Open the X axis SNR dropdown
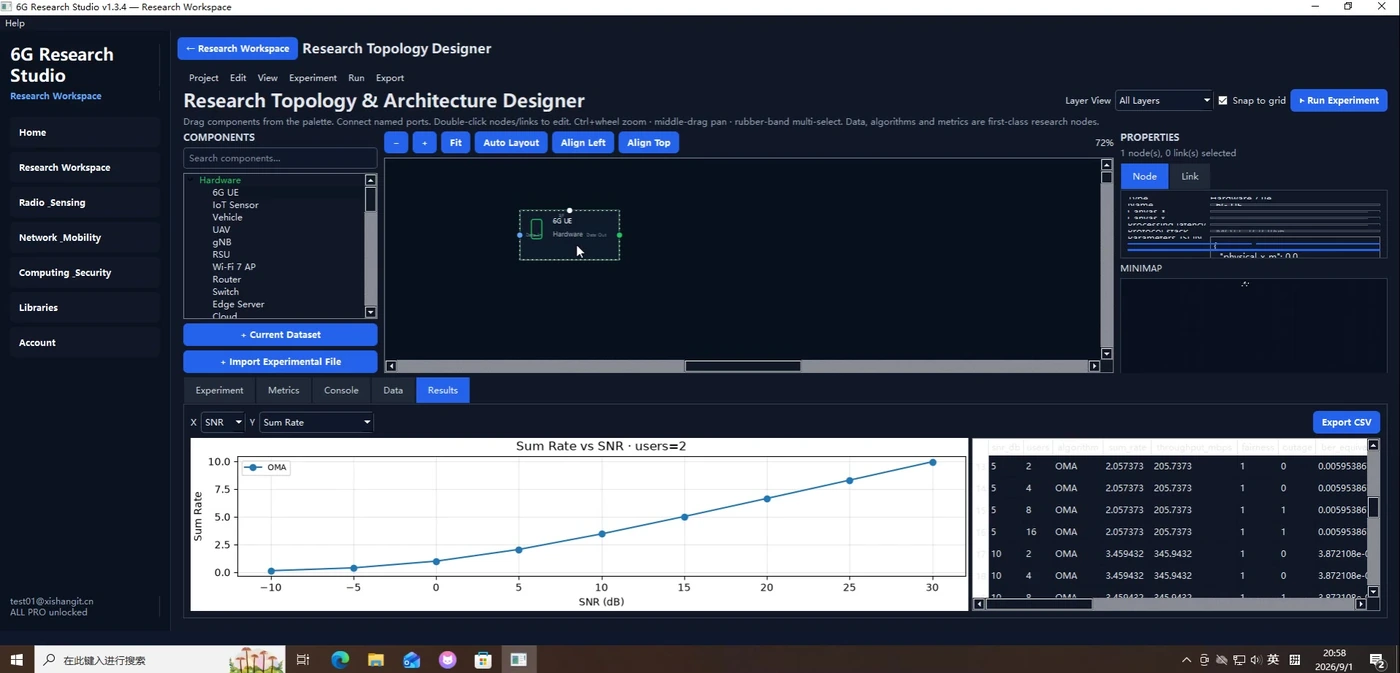The width and height of the screenshot is (1400, 673). [x=223, y=422]
